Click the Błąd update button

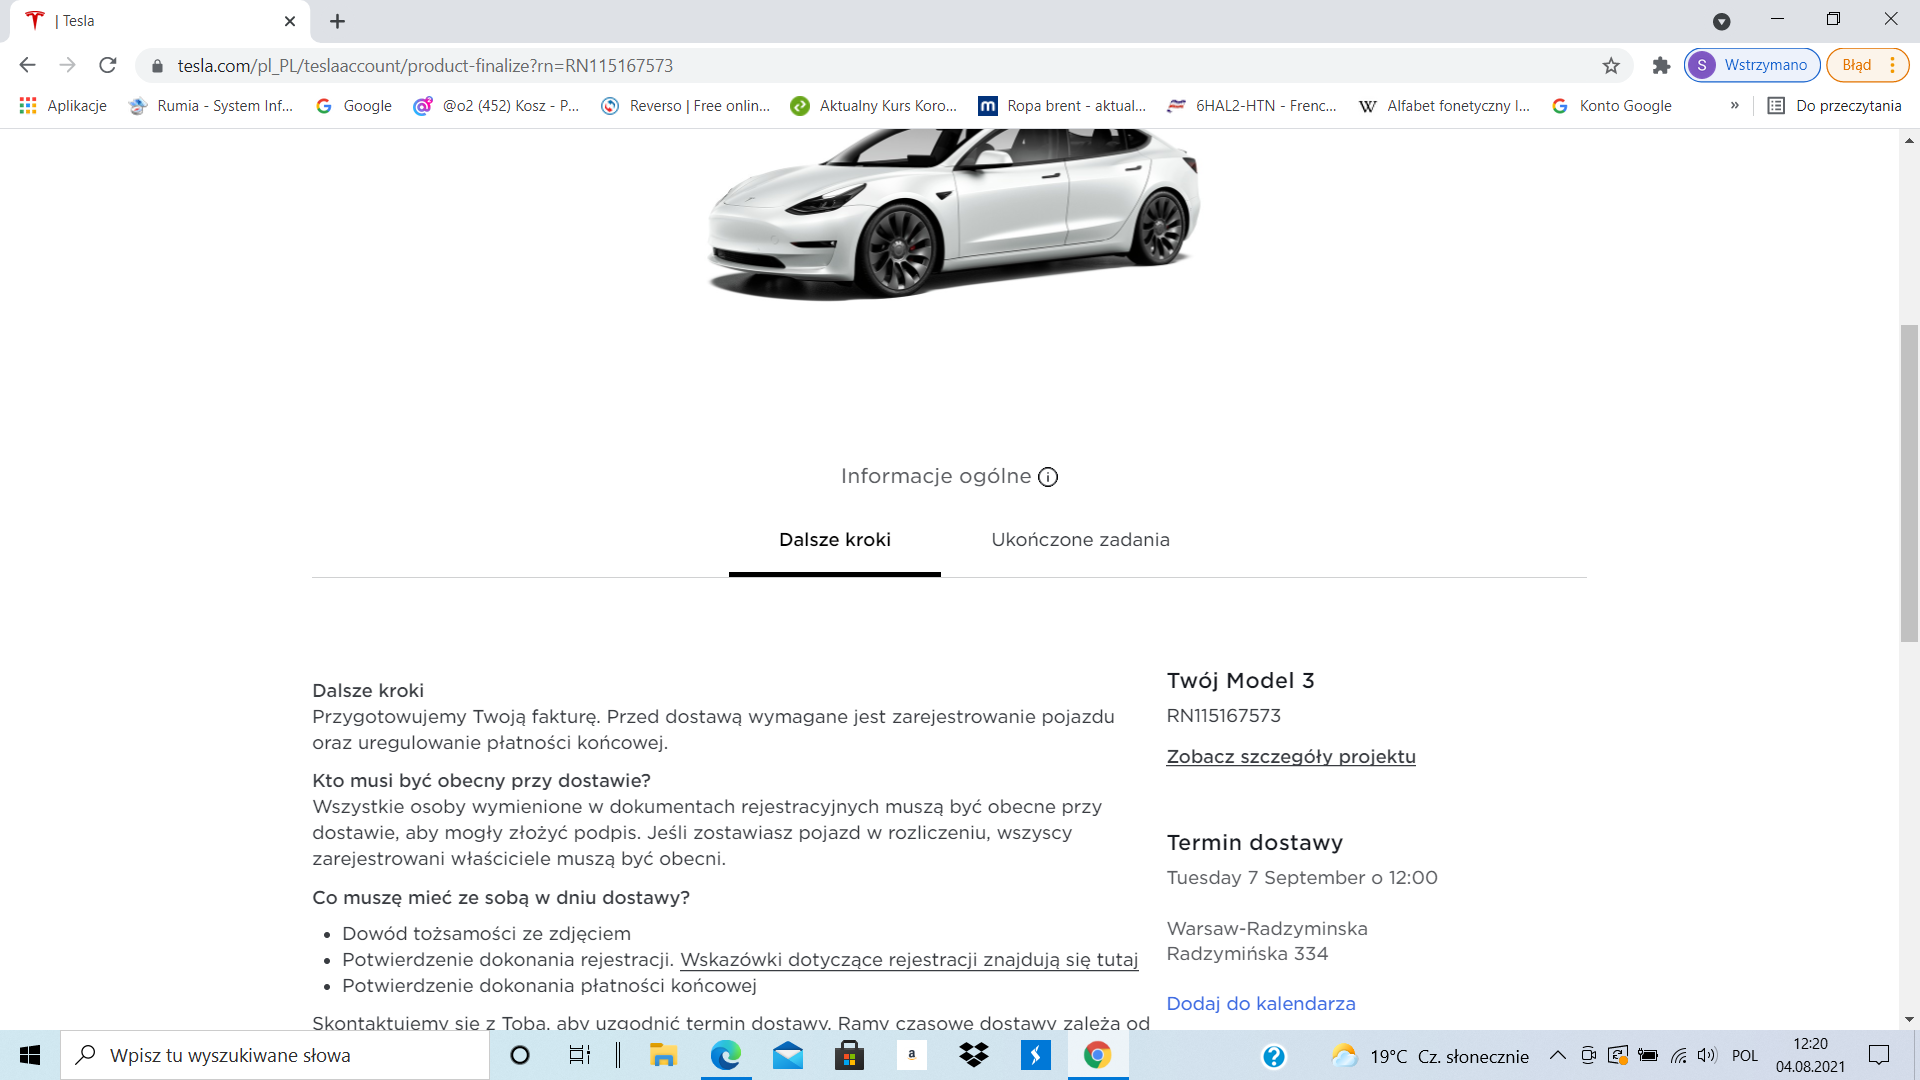1867,65
